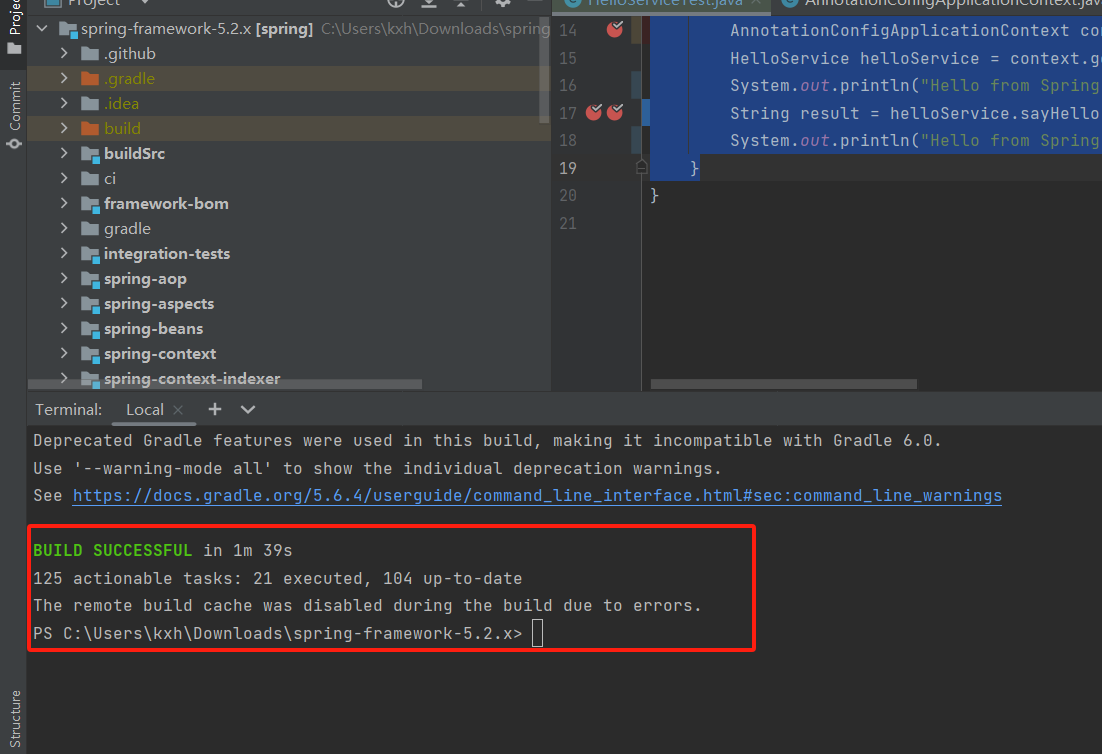Toggle the breakpoint on line 14
1102x754 pixels.
point(615,30)
